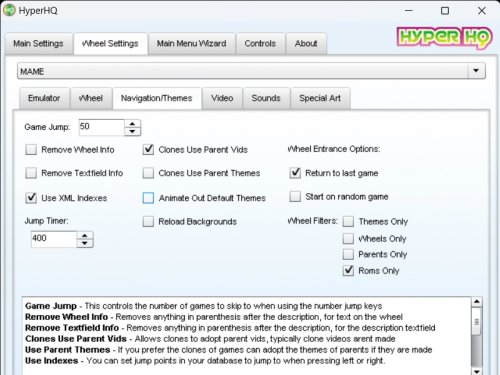
Task: Enable Start on random game
Action: [295, 197]
